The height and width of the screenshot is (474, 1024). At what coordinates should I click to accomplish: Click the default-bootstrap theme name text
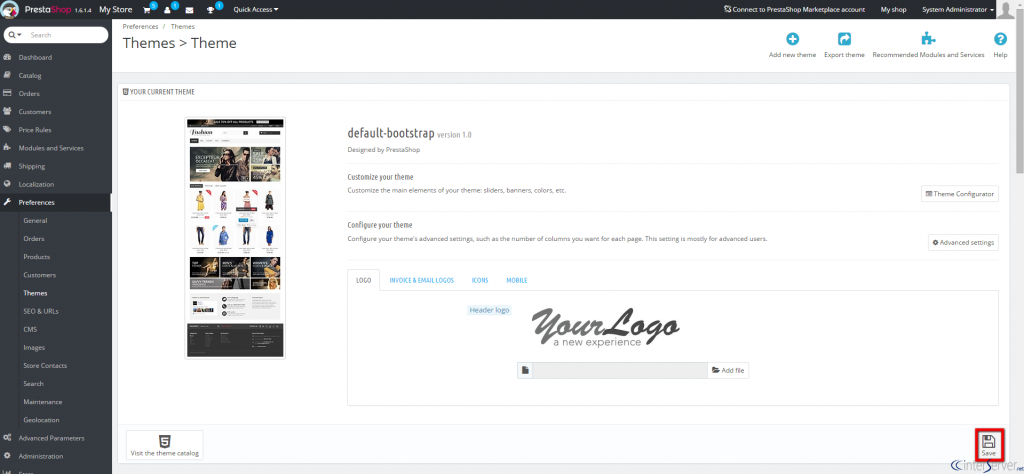pyautogui.click(x=391, y=133)
